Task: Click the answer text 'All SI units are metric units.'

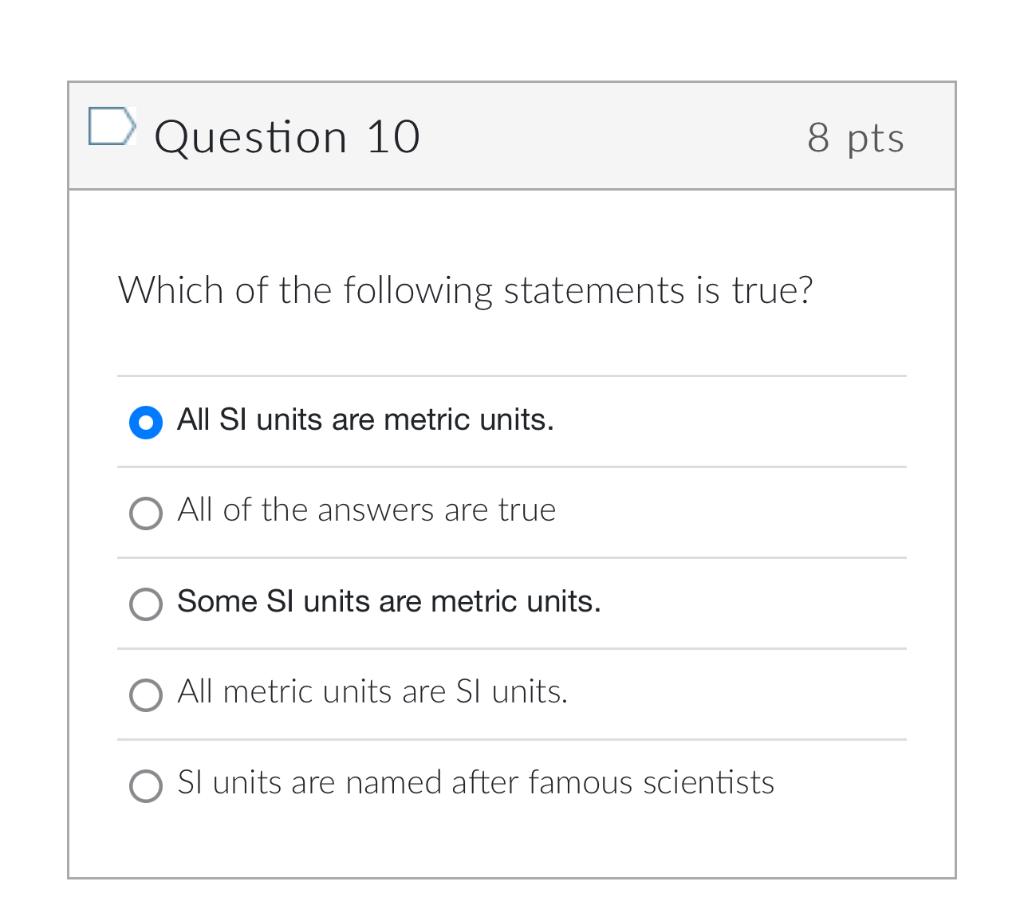Action: pos(366,420)
